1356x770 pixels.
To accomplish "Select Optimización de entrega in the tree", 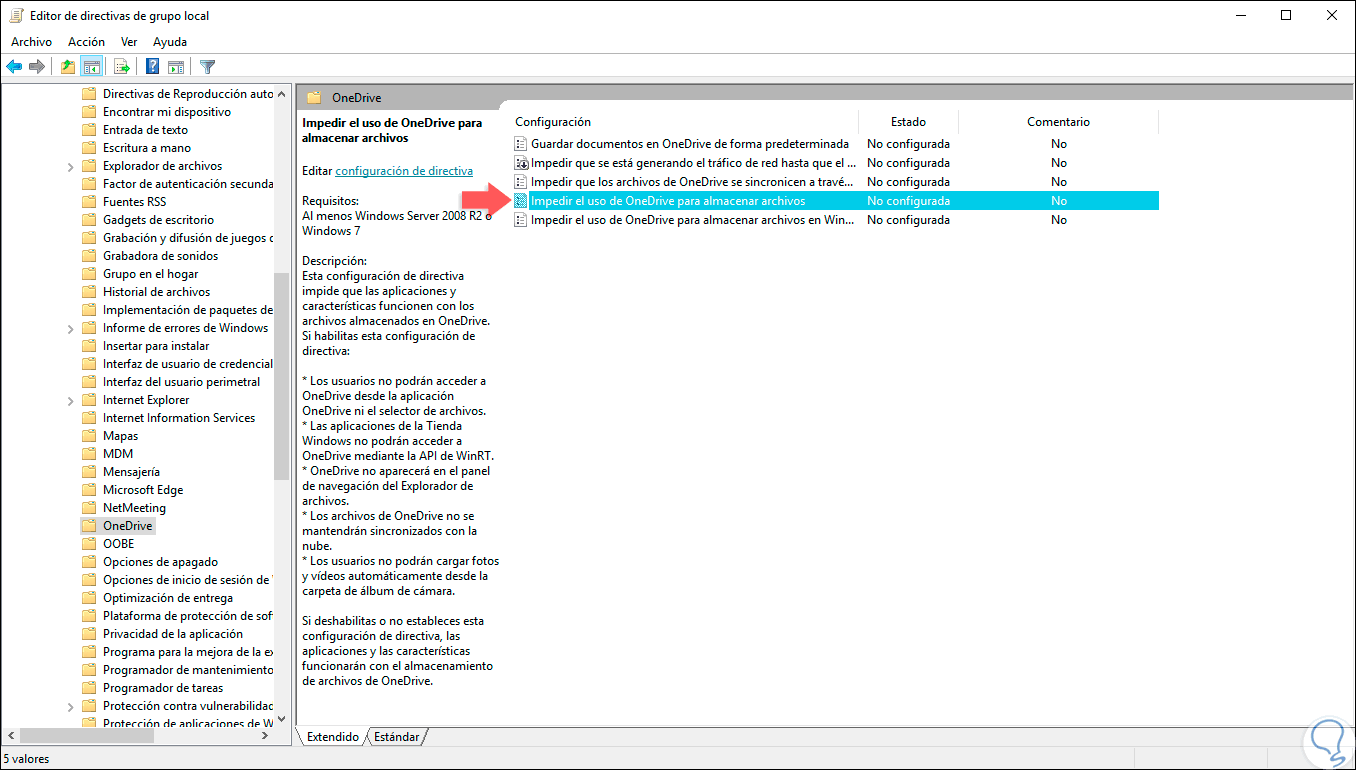I will 168,598.
